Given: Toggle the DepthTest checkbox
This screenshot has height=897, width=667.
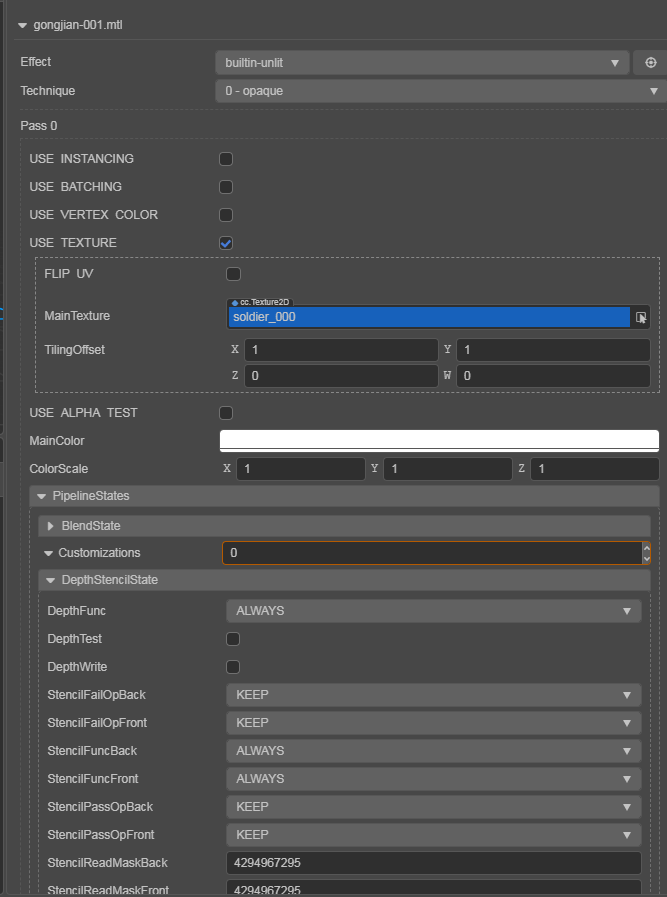Looking at the screenshot, I should (x=233, y=639).
